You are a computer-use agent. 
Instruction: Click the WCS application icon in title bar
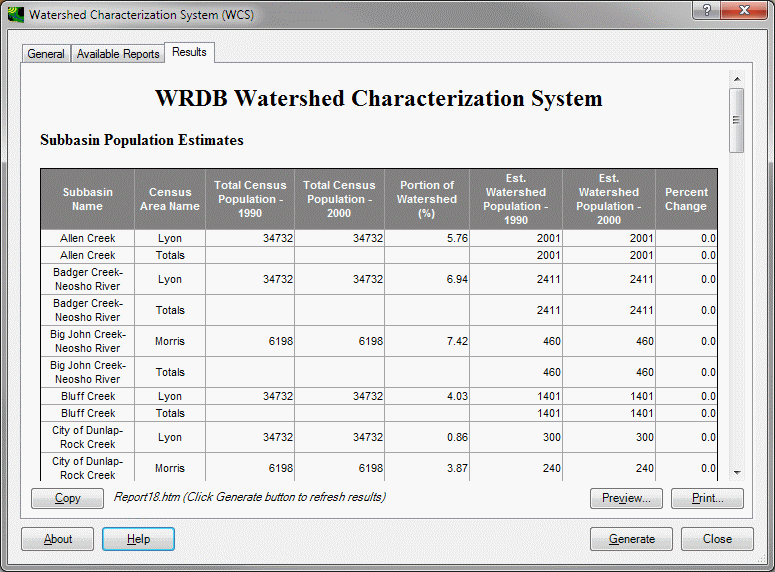[x=15, y=14]
